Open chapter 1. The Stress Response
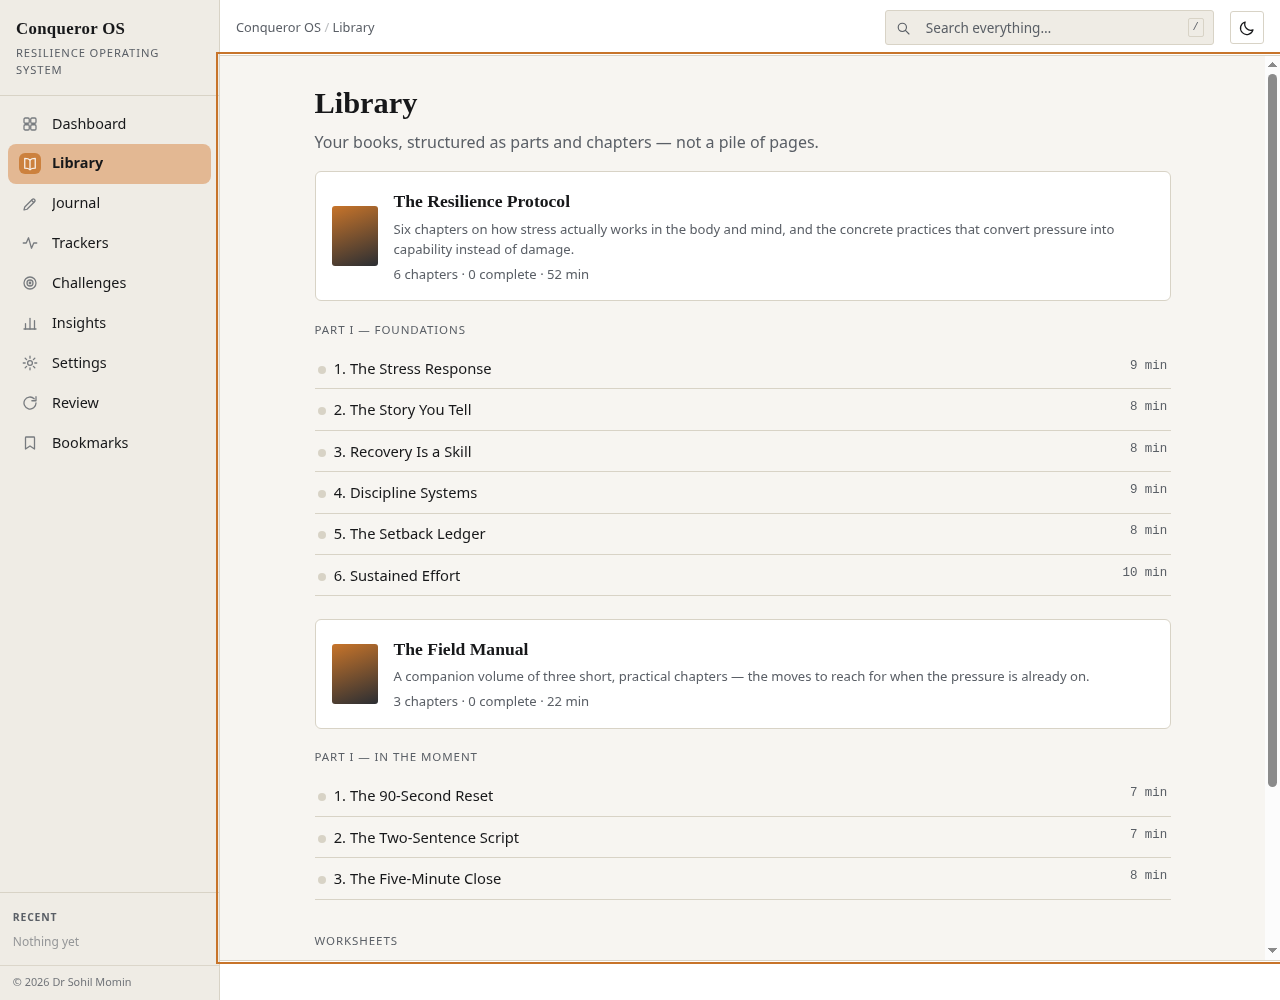 tap(742, 368)
